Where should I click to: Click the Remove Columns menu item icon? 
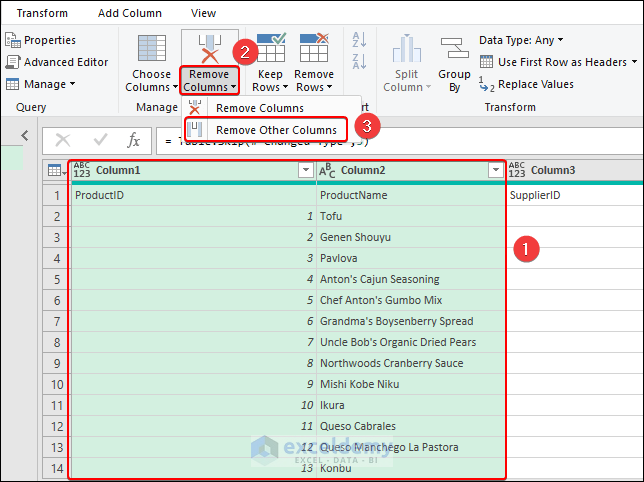tap(195, 108)
